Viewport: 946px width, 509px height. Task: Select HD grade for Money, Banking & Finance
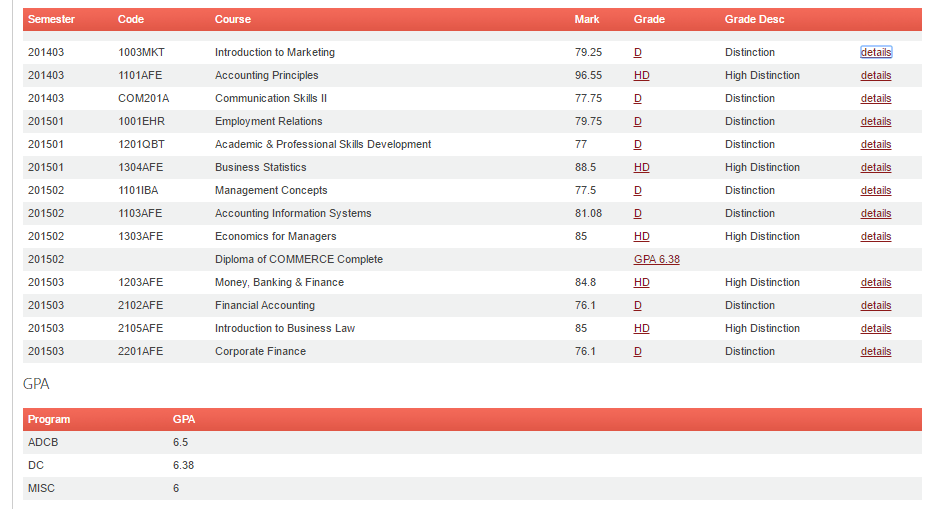pos(641,282)
